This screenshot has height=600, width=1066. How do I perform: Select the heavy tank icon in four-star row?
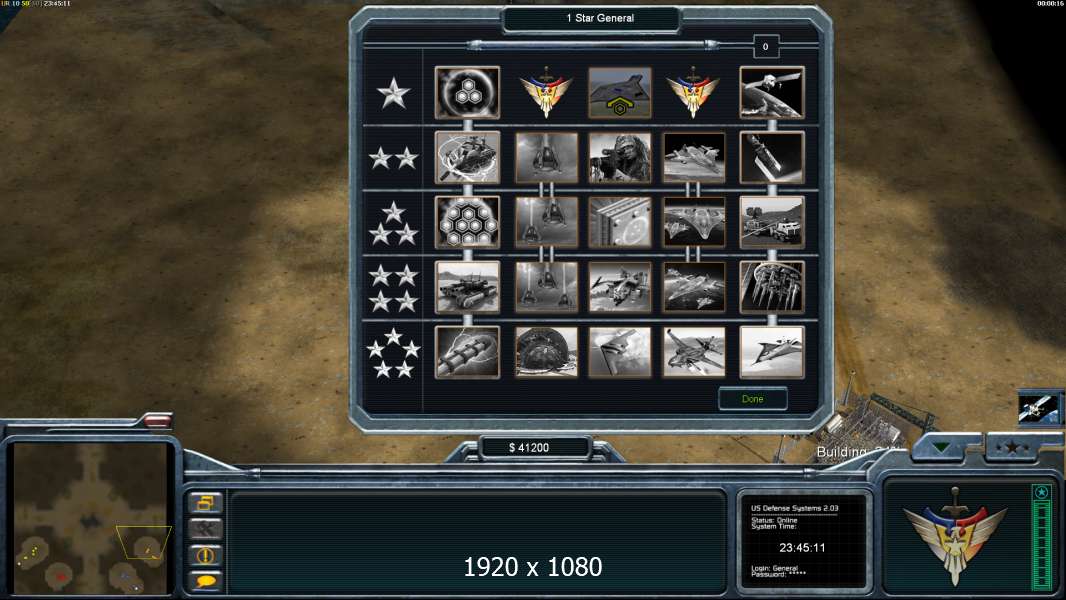[467, 287]
